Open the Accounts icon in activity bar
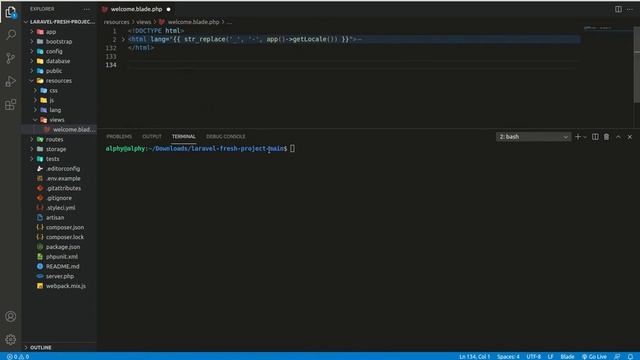The width and height of the screenshot is (640, 360). [11, 316]
